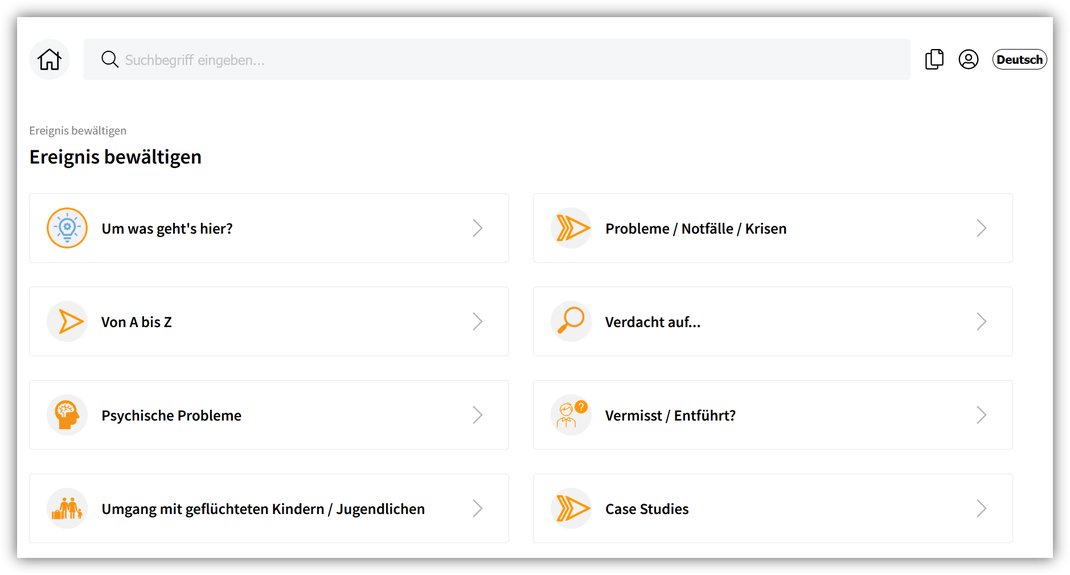Open the user account profile icon
The height and width of the screenshot is (575, 1070).
(968, 59)
